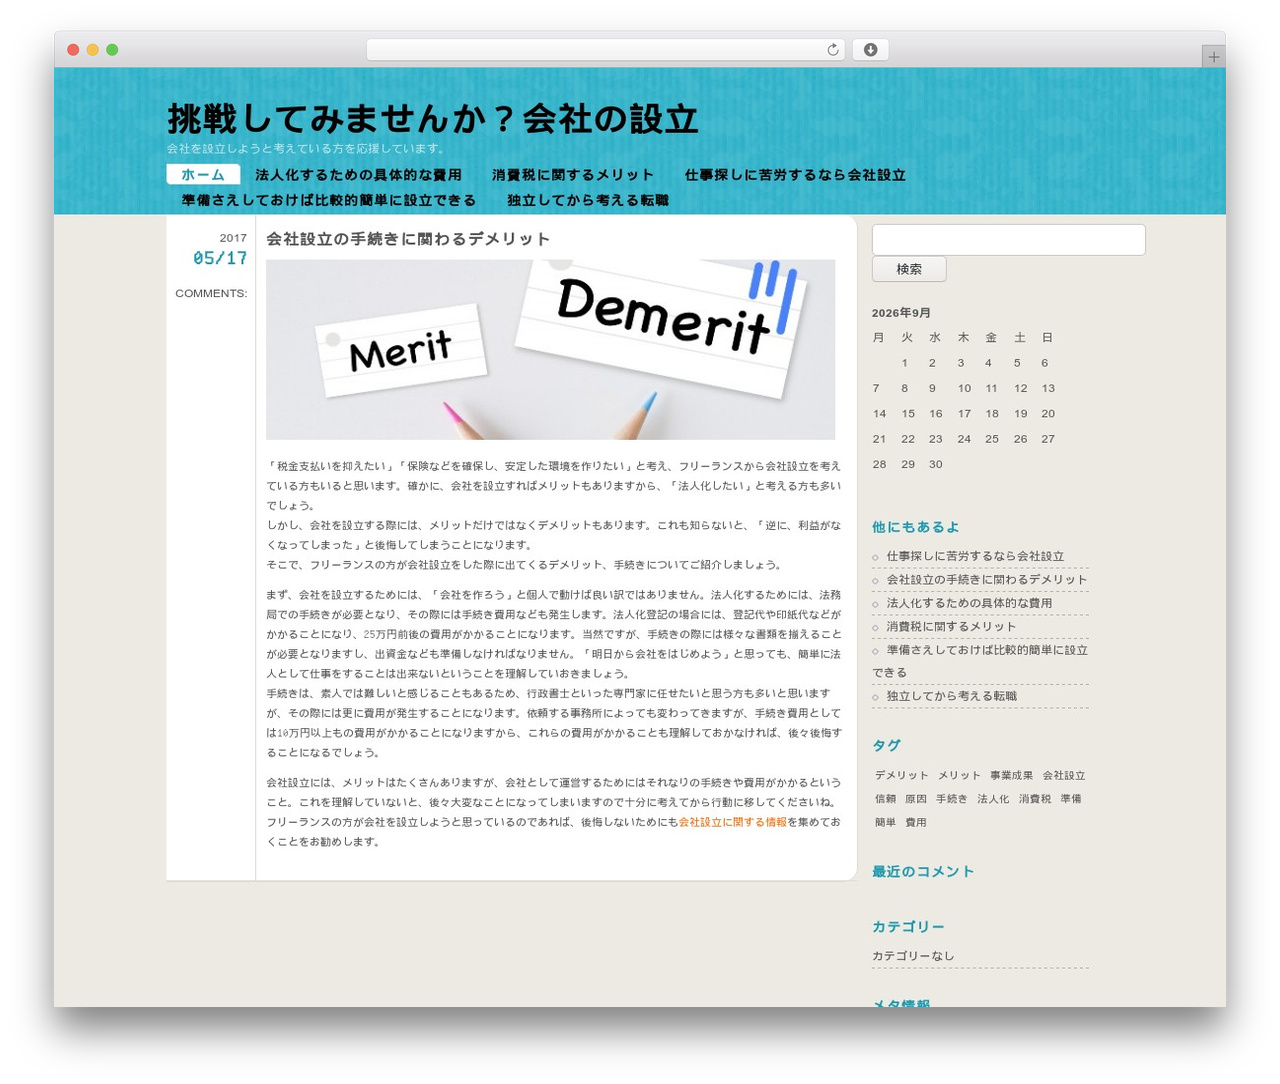Select the ホーム menu item
Image resolution: width=1280 pixels, height=1084 pixels.
203,175
